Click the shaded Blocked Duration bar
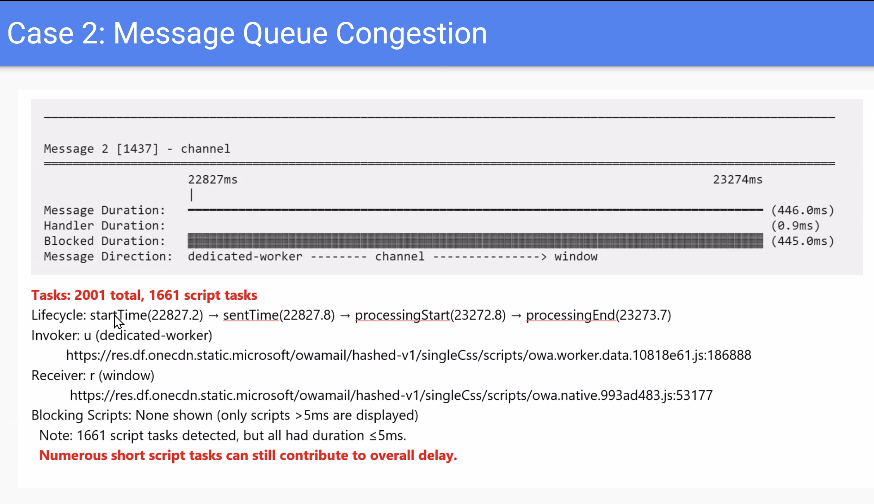Viewport: 874px width, 504px height. tap(475, 241)
